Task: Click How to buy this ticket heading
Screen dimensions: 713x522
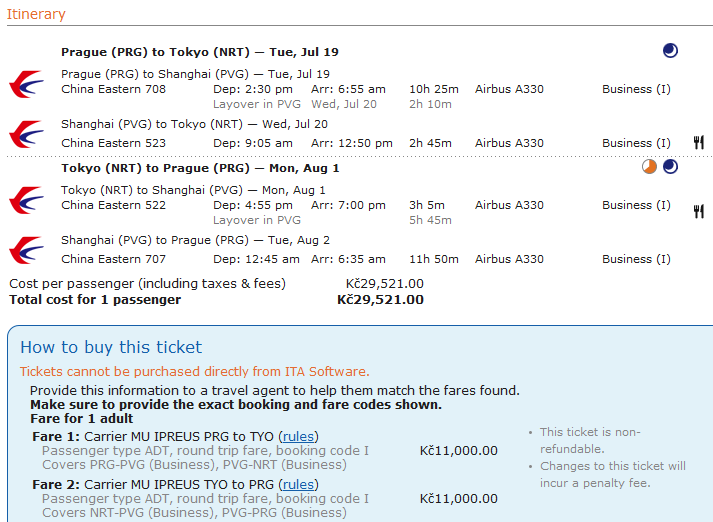Action: click(x=111, y=348)
